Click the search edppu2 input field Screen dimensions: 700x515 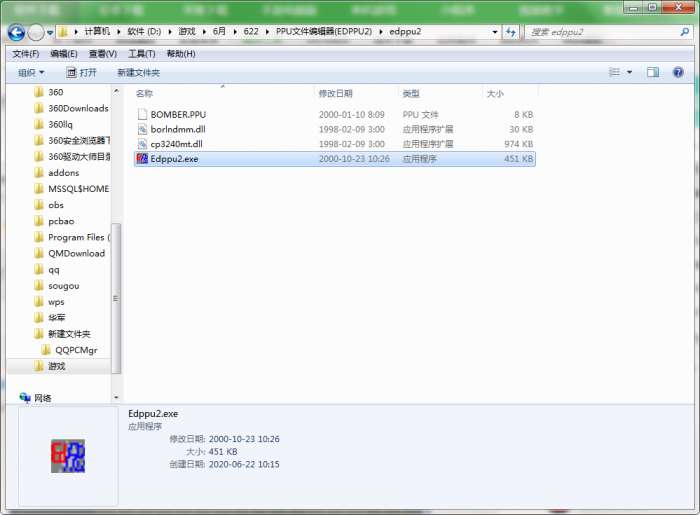(603, 32)
